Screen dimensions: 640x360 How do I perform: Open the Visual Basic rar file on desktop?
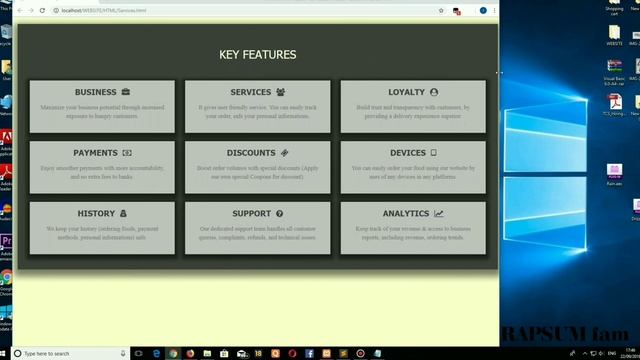(x=614, y=72)
